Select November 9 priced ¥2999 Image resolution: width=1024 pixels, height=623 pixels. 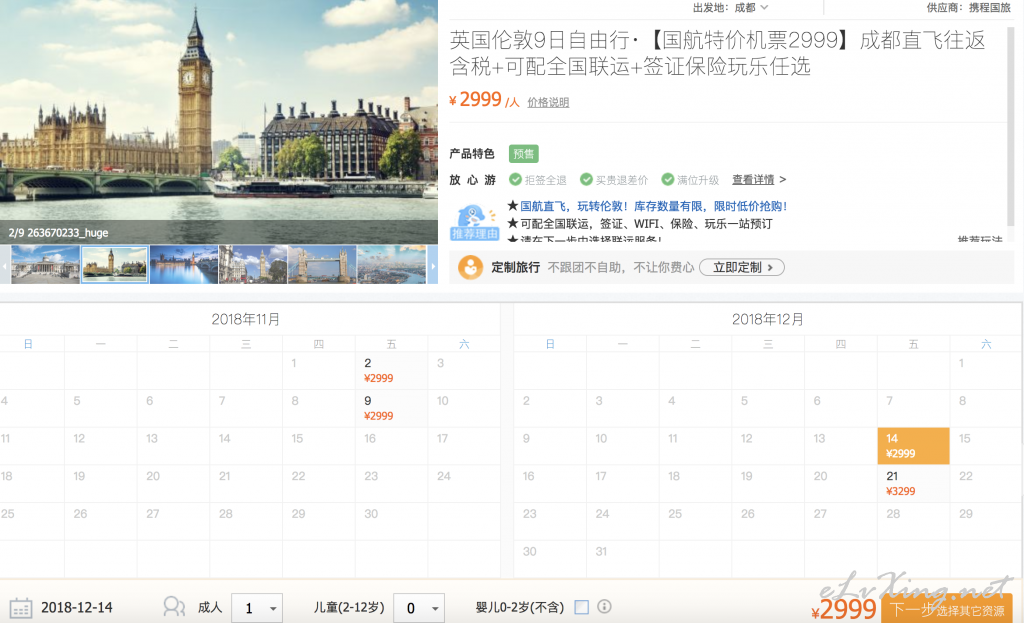tap(391, 409)
